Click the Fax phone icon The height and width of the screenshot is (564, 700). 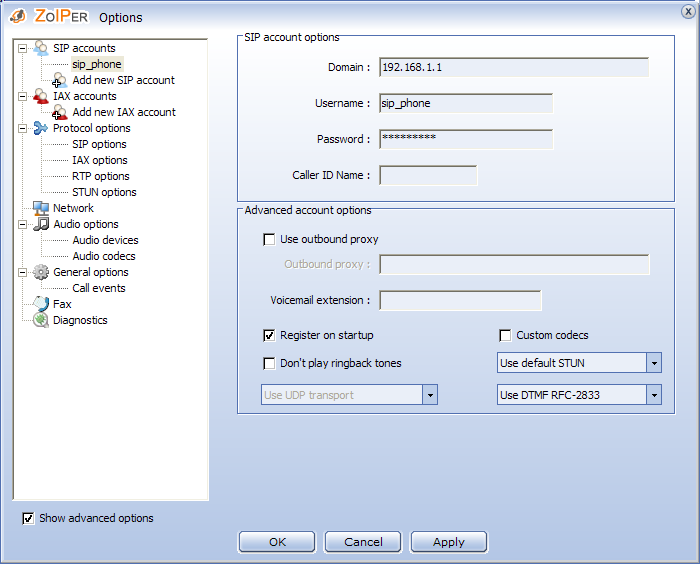click(40, 304)
